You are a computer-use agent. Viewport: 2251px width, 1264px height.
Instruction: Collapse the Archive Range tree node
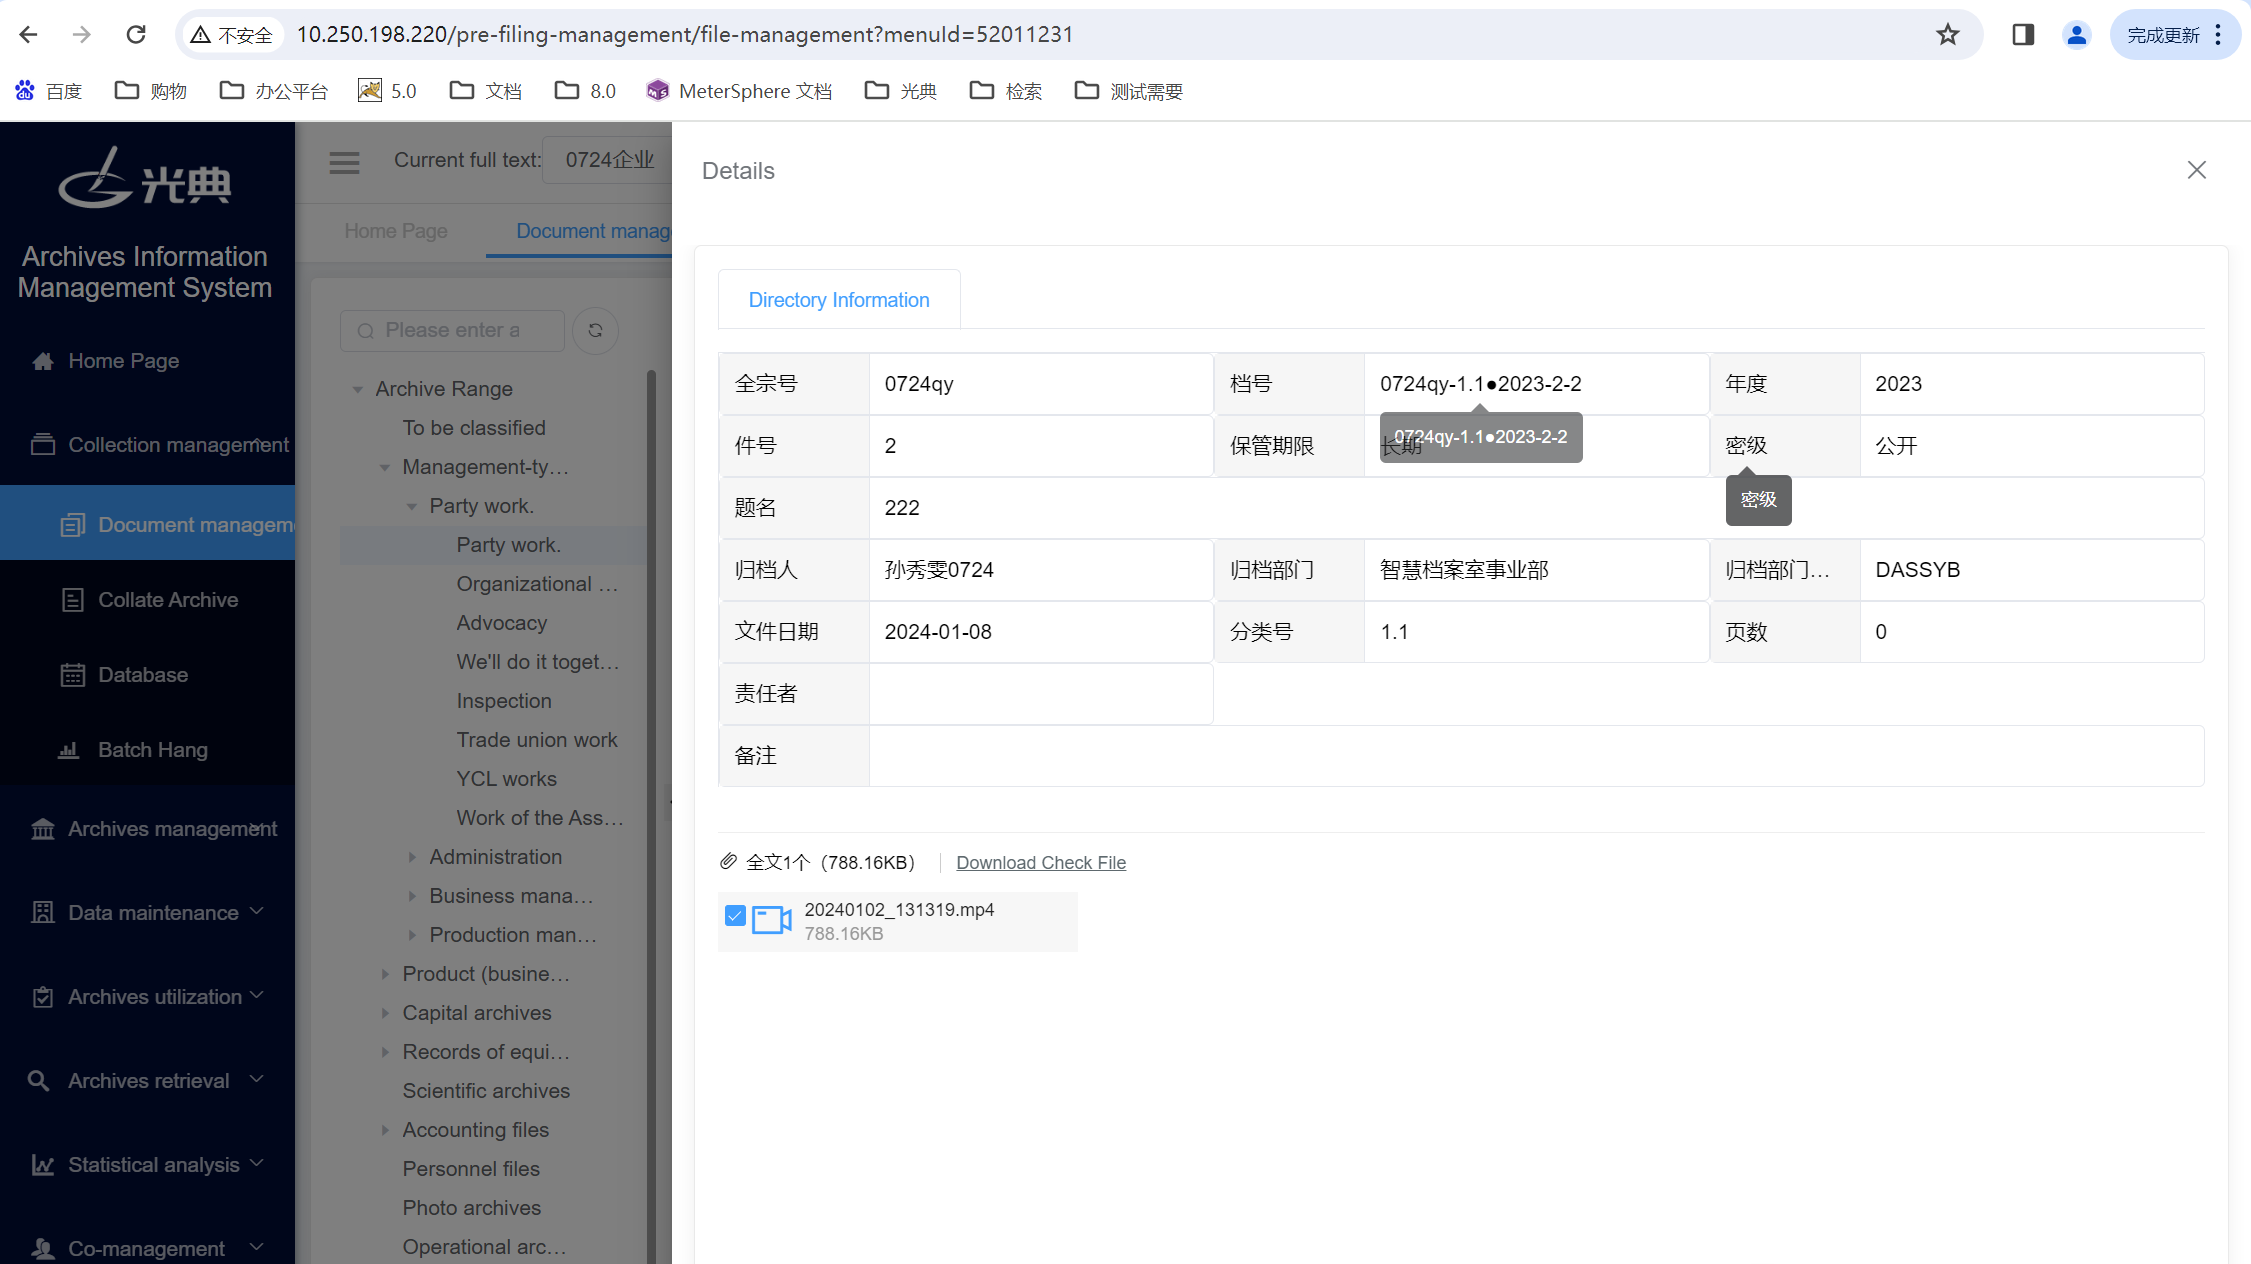tap(357, 389)
